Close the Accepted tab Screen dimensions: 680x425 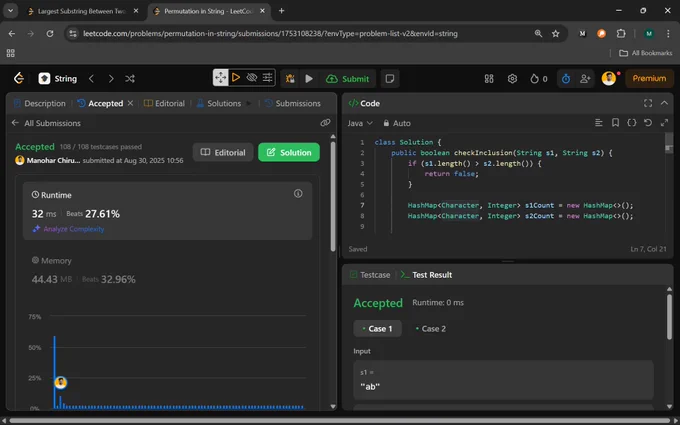point(130,103)
